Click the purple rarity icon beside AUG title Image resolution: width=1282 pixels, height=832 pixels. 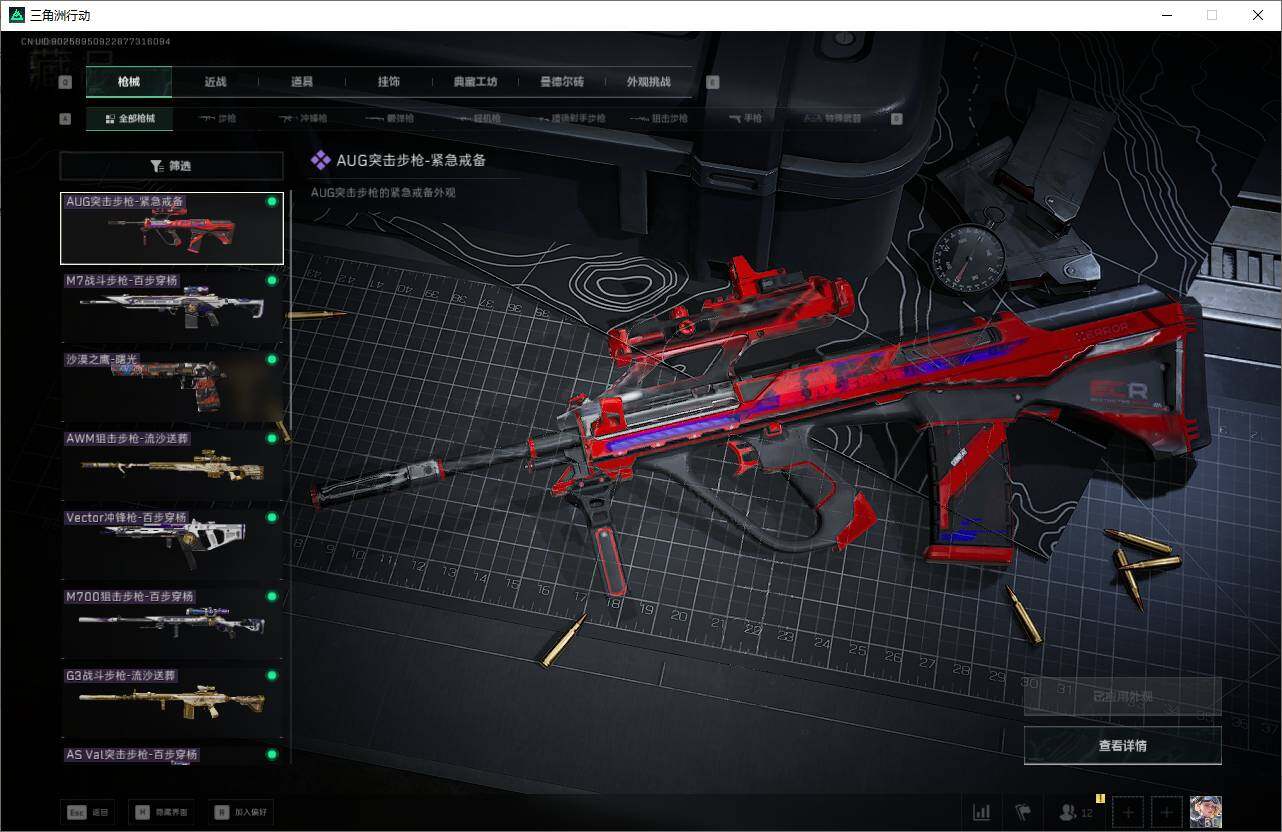point(321,160)
